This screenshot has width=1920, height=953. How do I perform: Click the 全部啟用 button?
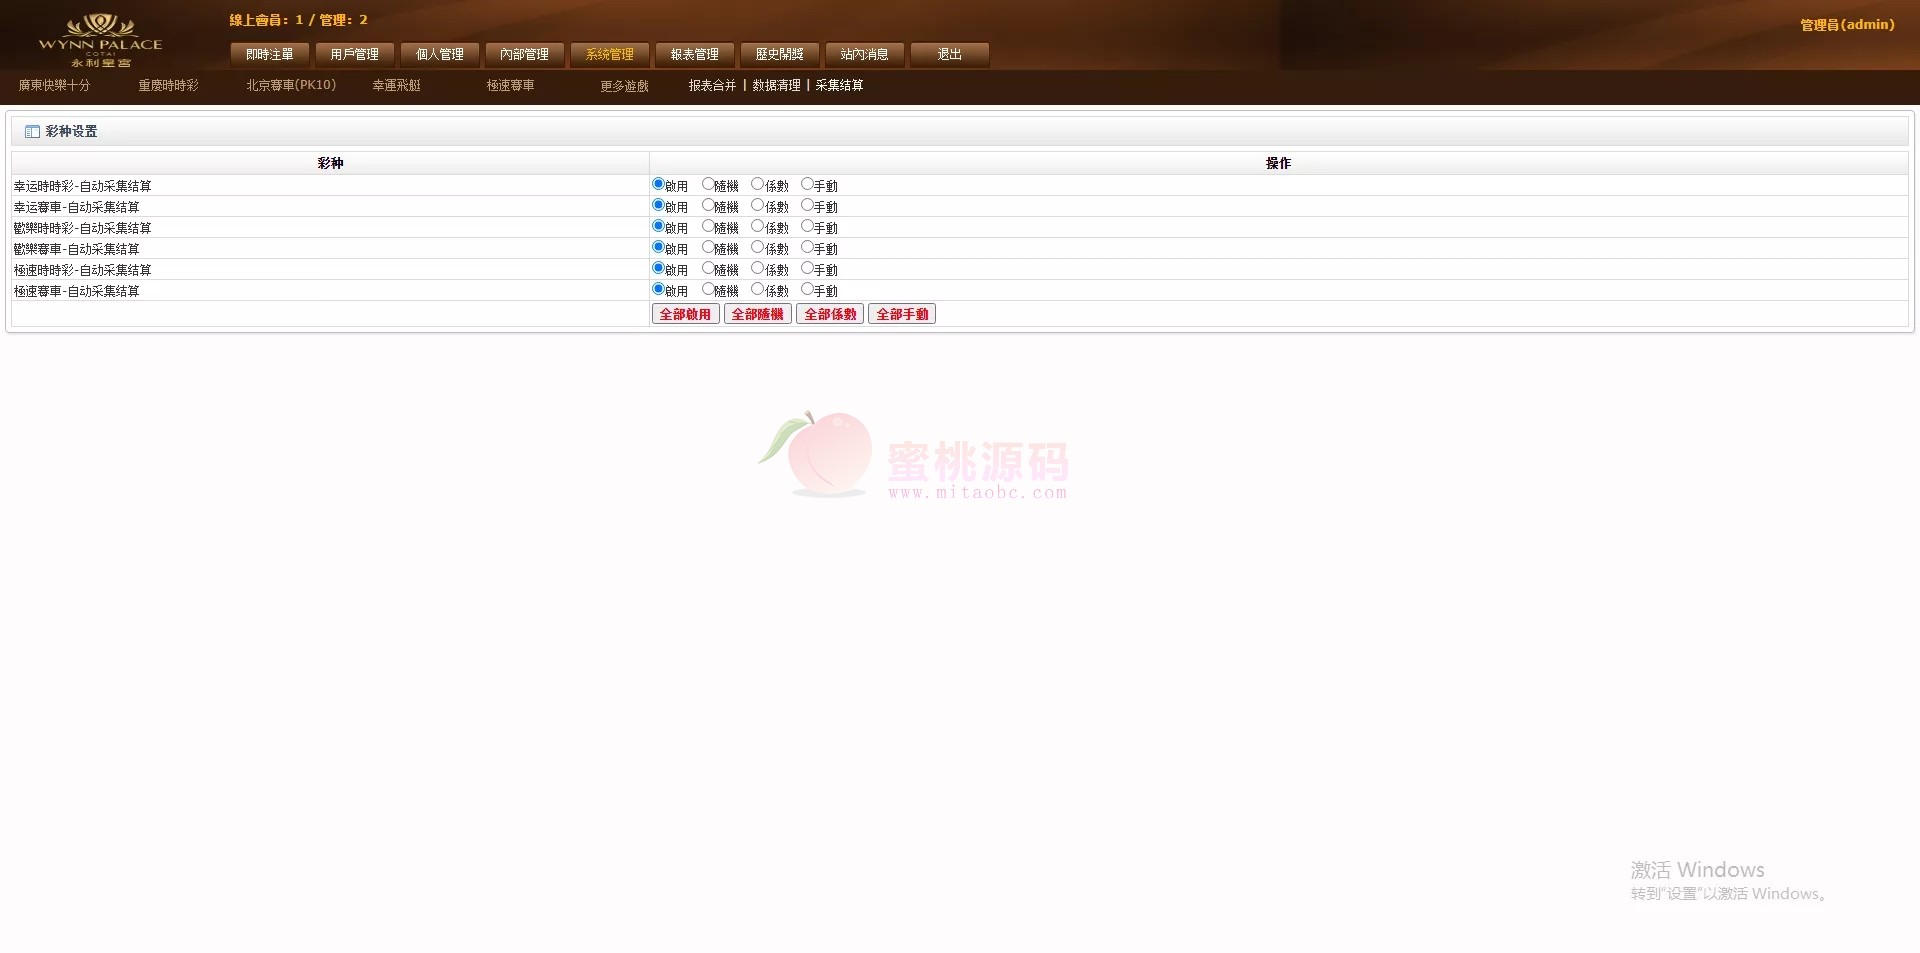pos(685,314)
